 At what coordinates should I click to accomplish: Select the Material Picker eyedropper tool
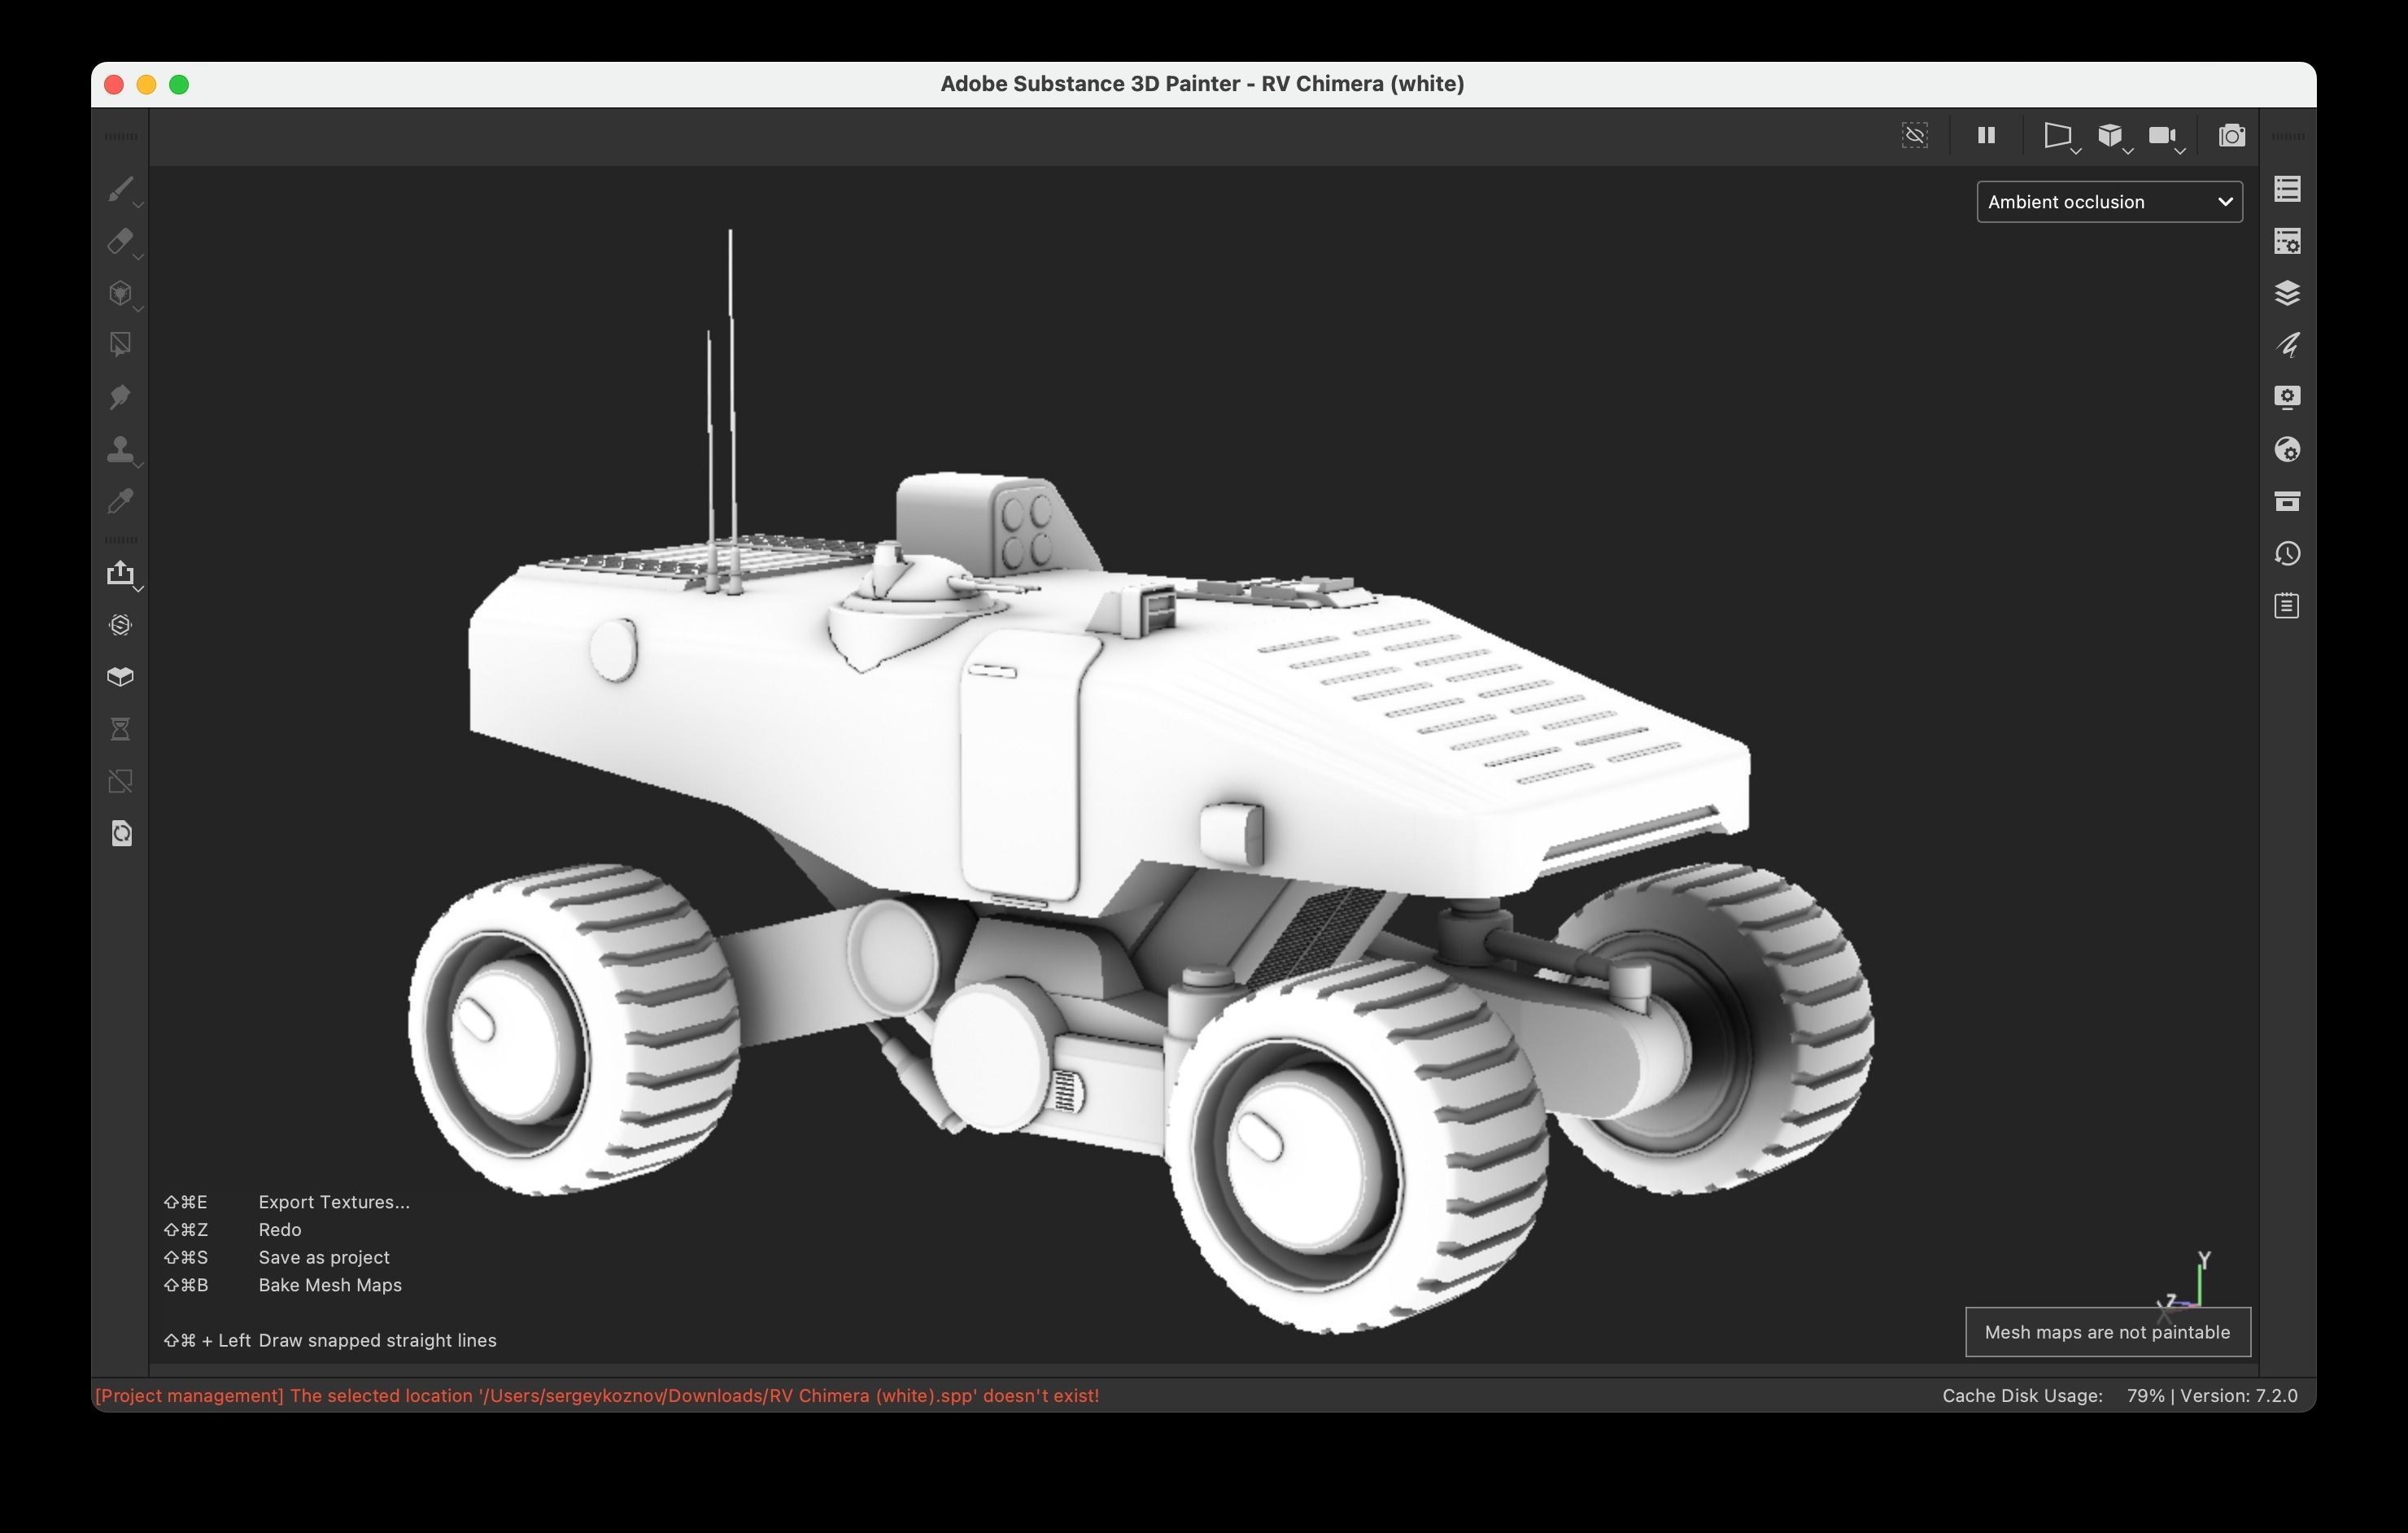click(120, 501)
